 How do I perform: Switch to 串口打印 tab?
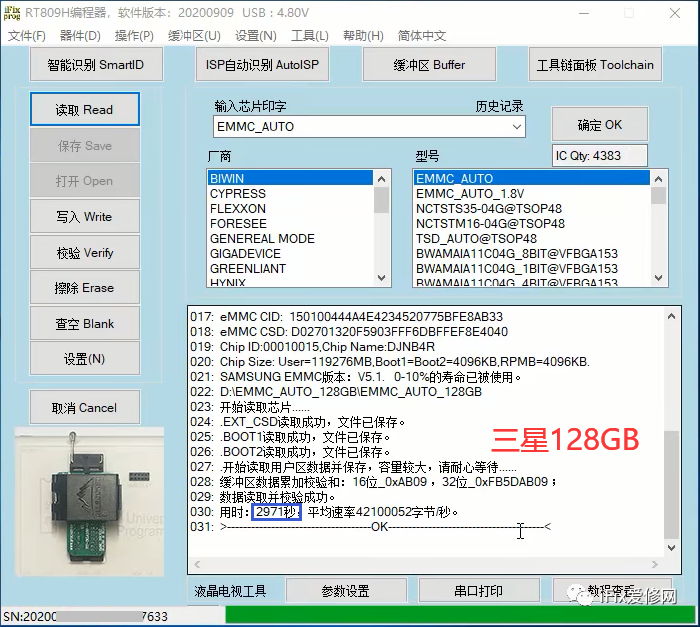pos(479,591)
